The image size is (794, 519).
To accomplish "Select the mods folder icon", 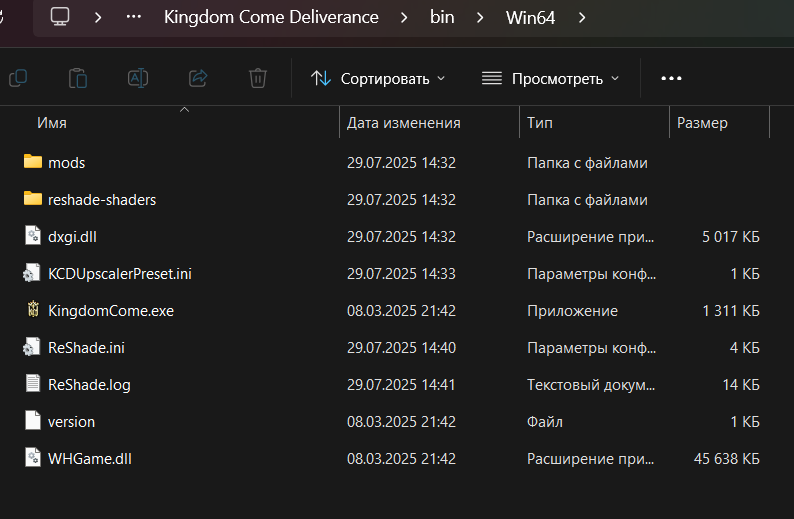I will click(33, 162).
